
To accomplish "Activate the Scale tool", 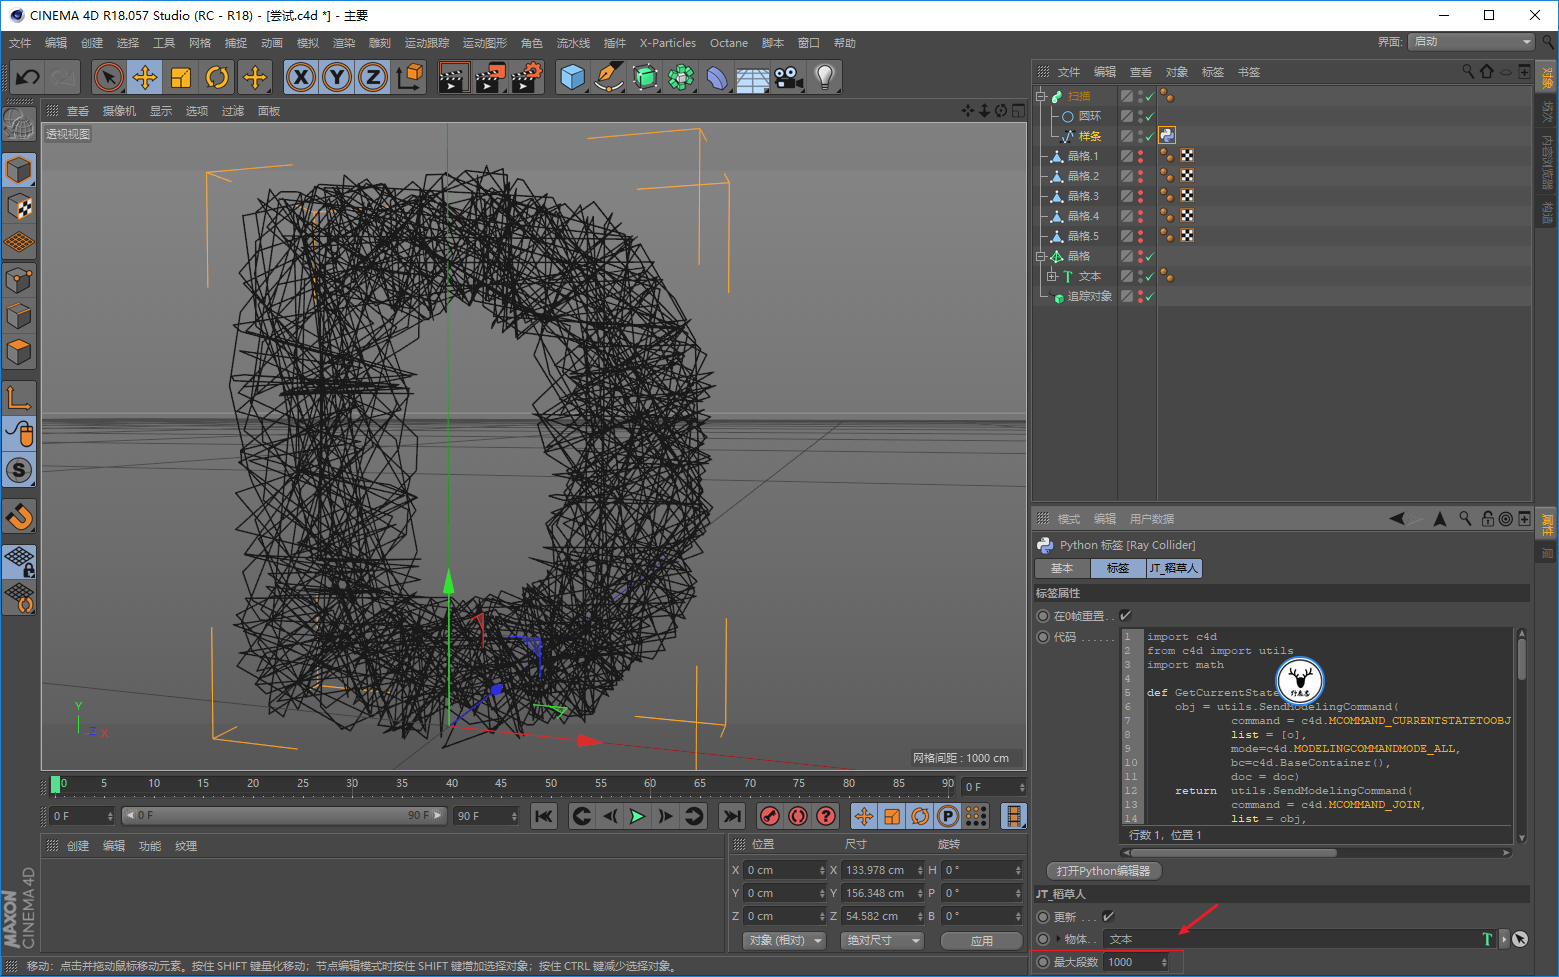I will pyautogui.click(x=181, y=77).
